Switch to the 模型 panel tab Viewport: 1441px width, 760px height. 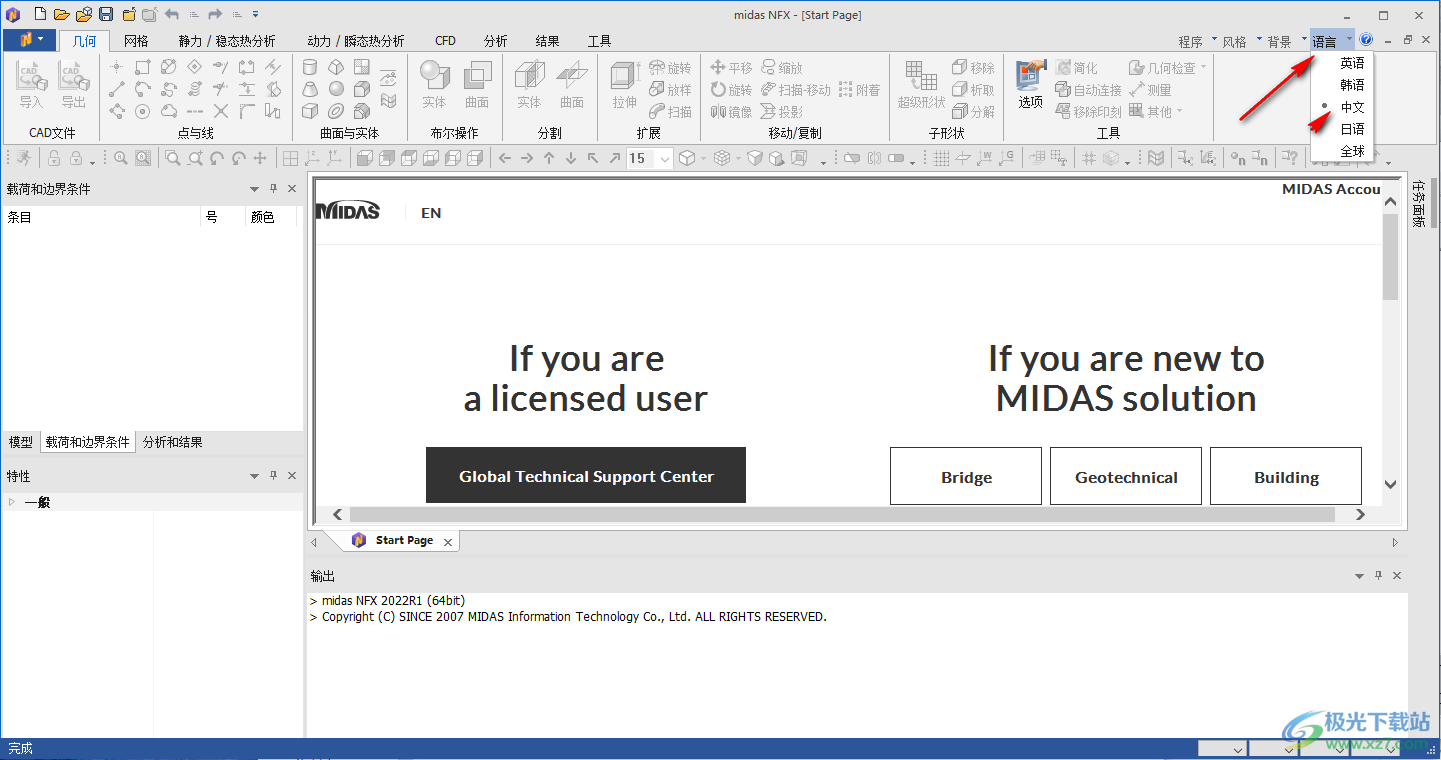(20, 442)
